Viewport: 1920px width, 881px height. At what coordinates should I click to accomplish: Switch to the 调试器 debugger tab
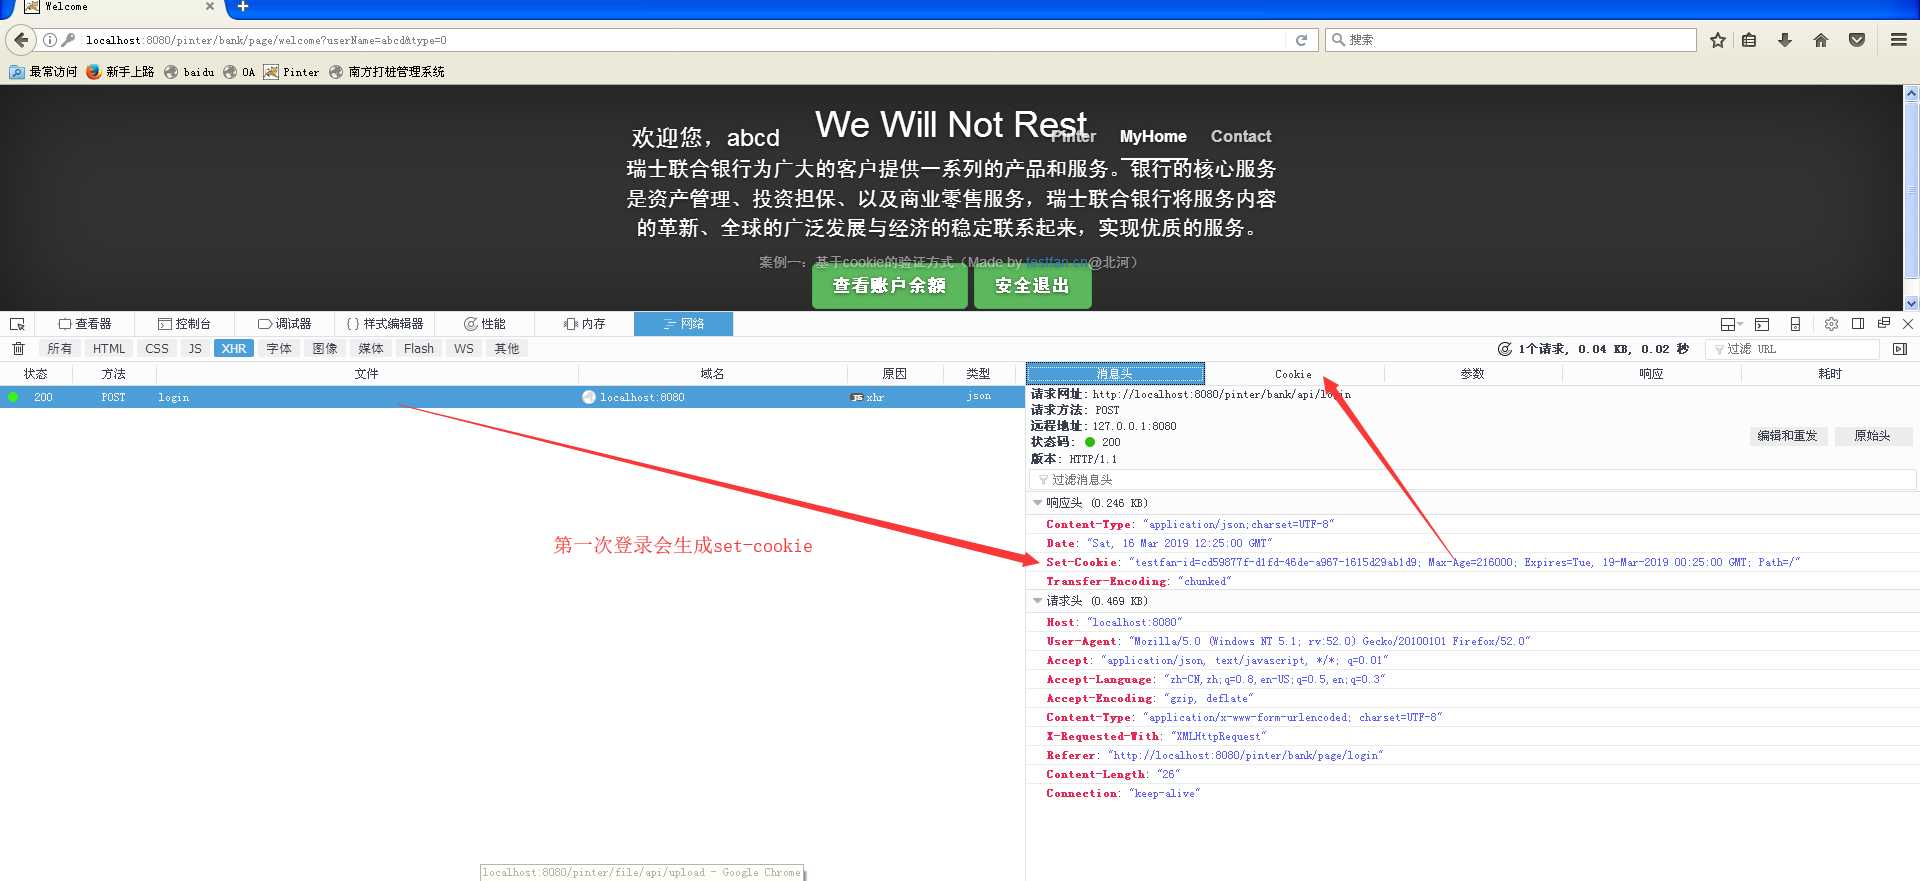coord(285,324)
